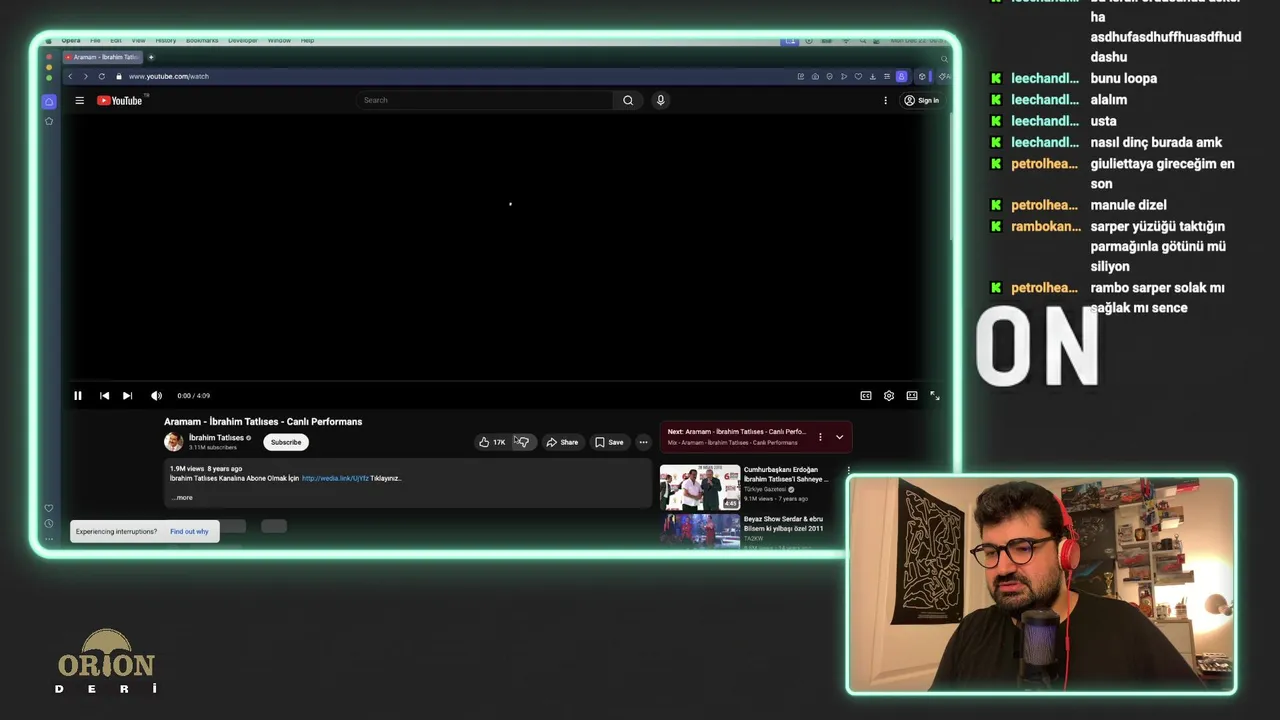The width and height of the screenshot is (1280, 720).
Task: Select the Aramam - İbrahim Tatlıses tab
Action: point(103,57)
